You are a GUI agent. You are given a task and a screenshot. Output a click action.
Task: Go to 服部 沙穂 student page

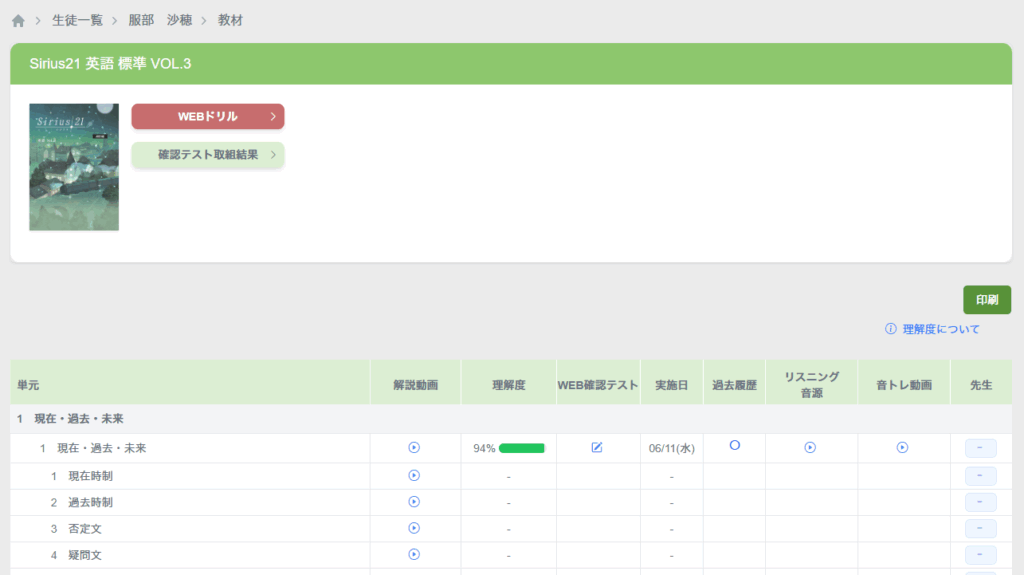pos(160,20)
